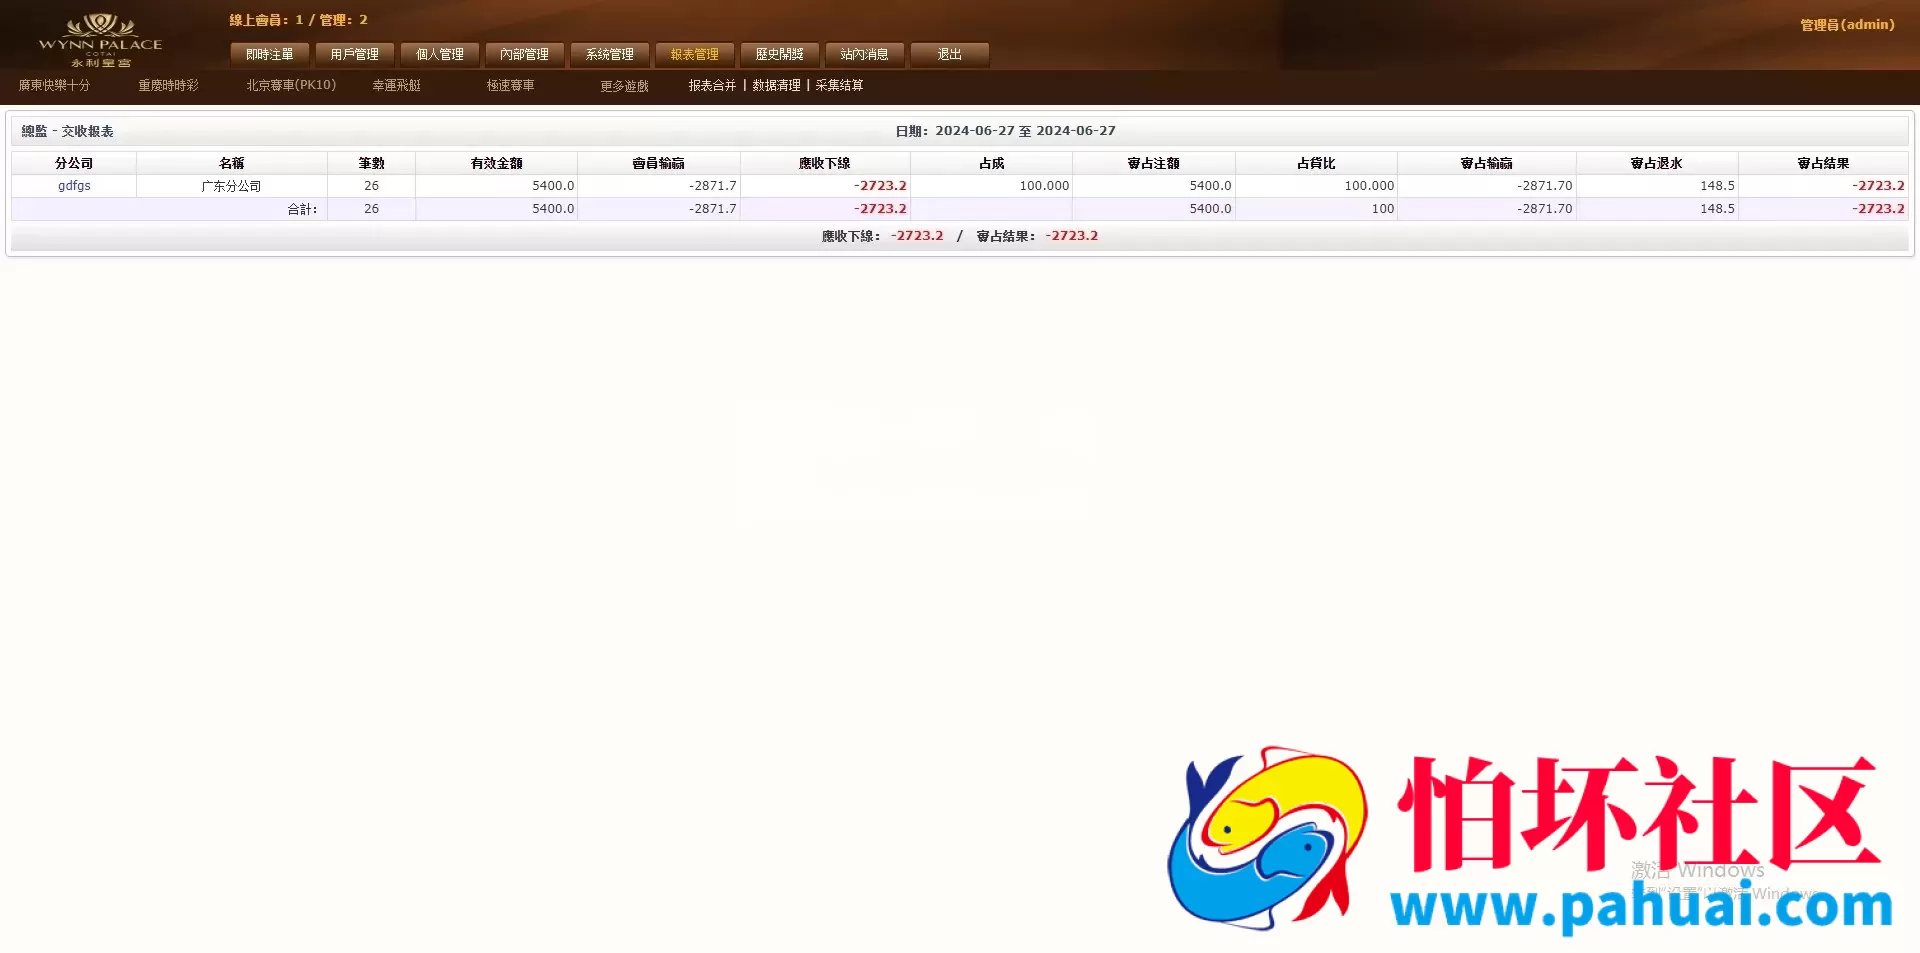Click the 合計 total row label
This screenshot has width=1920, height=953.
[x=302, y=209]
